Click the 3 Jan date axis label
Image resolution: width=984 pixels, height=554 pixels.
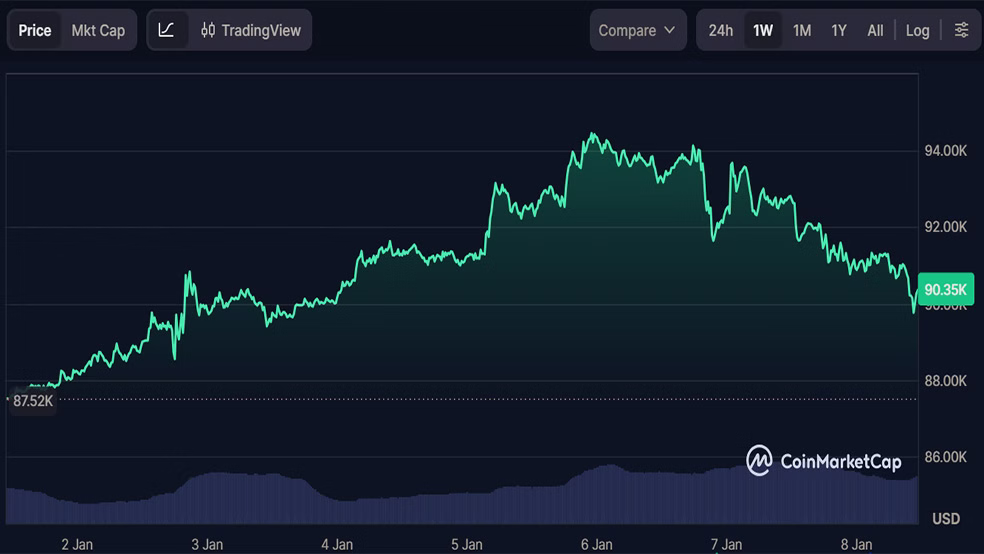[207, 544]
